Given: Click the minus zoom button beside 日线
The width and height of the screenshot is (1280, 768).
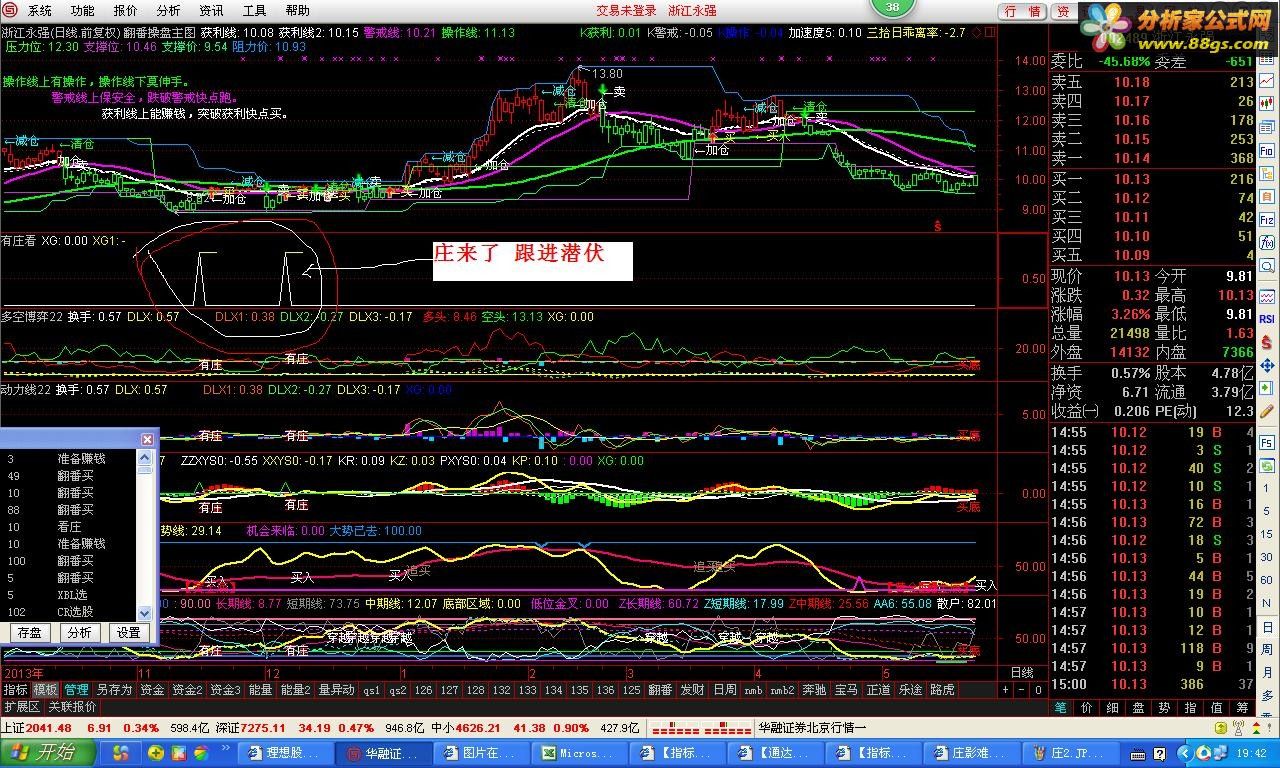Looking at the screenshot, I should click(x=1022, y=690).
